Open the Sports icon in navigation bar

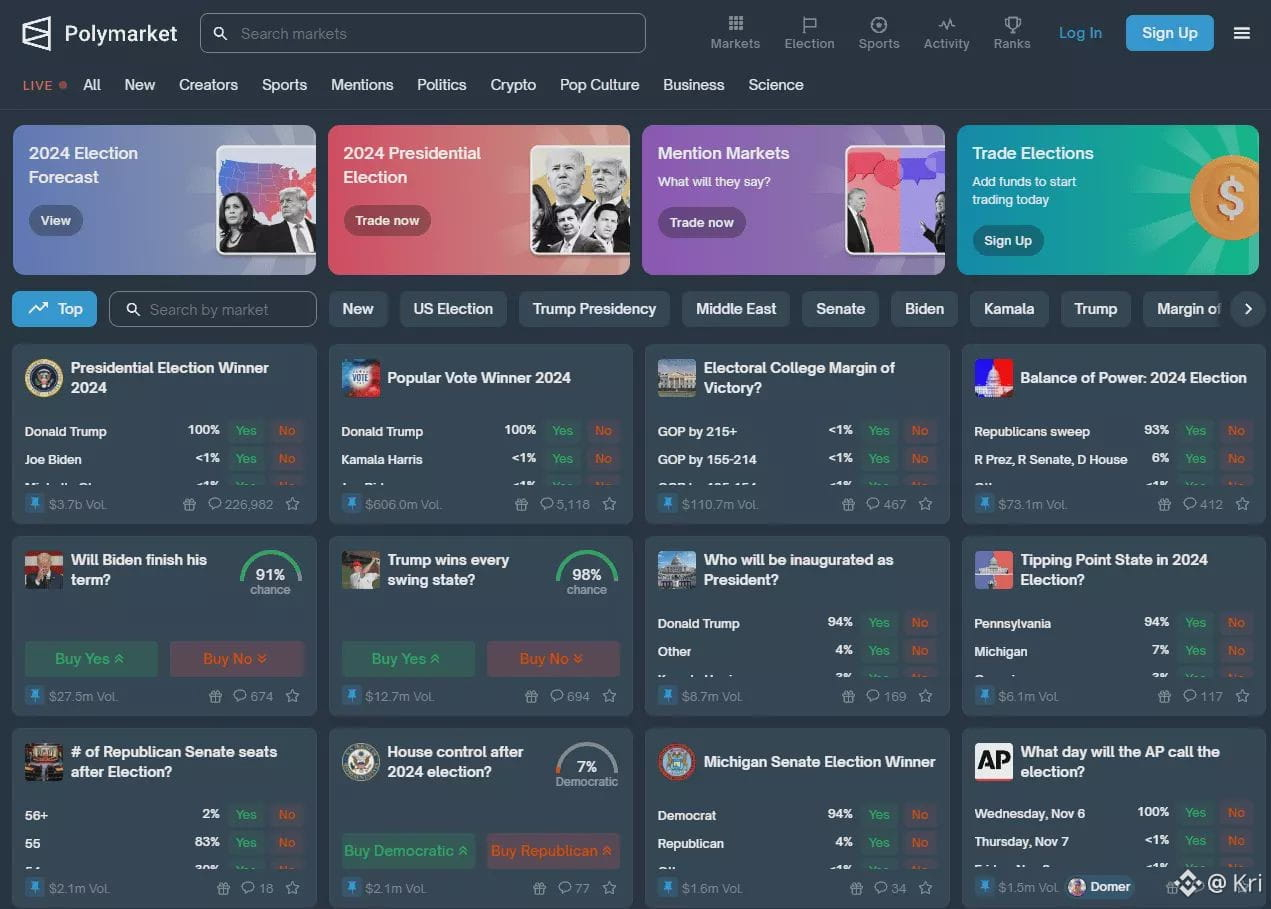[879, 25]
